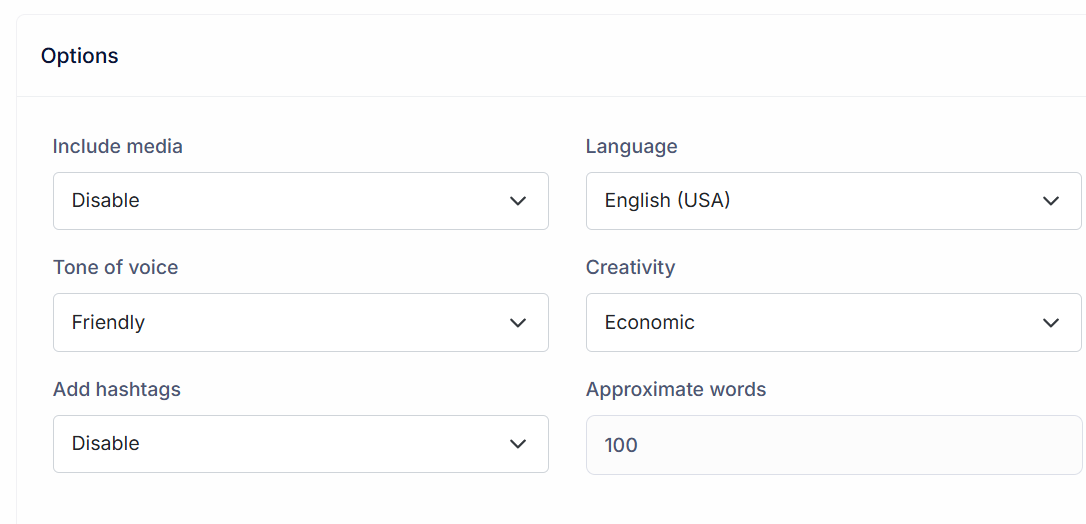Open the Language select box
1086x524 pixels.
coord(832,201)
